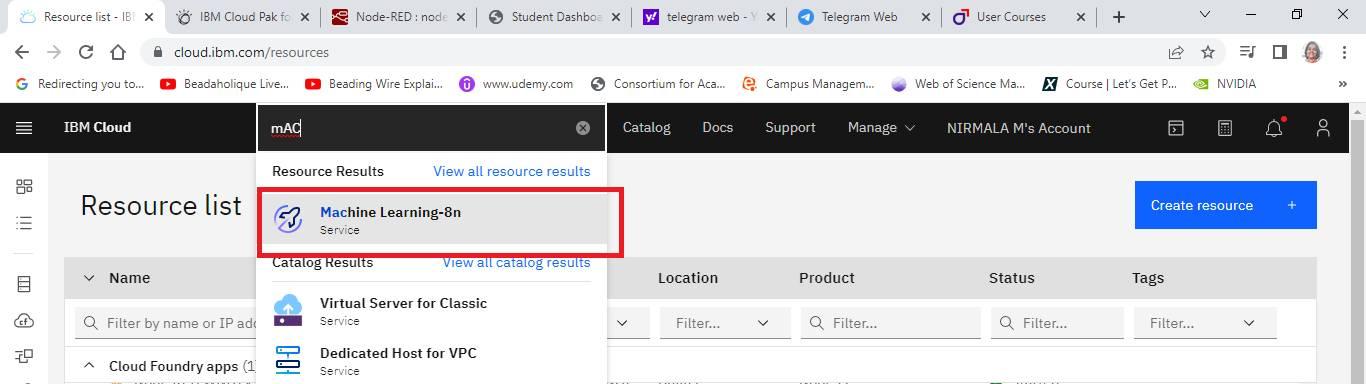Open the IBM Cloud Shell icon
The image size is (1366, 384).
[1176, 128]
